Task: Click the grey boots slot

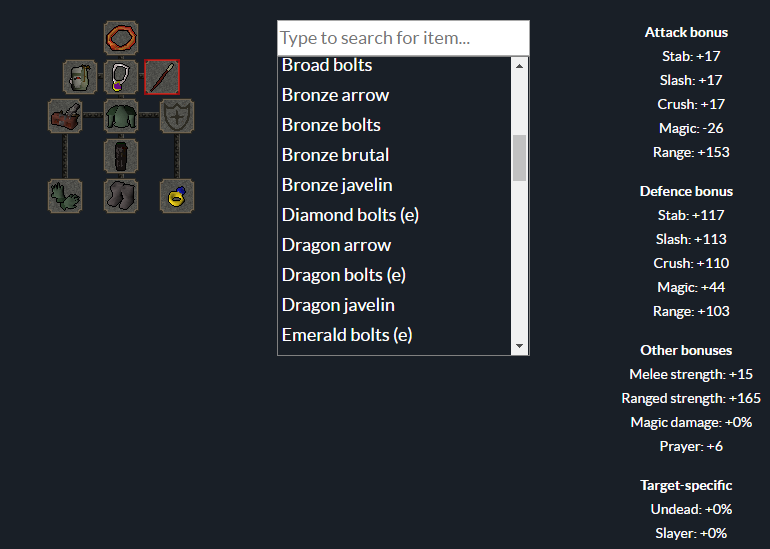Action: 121,196
